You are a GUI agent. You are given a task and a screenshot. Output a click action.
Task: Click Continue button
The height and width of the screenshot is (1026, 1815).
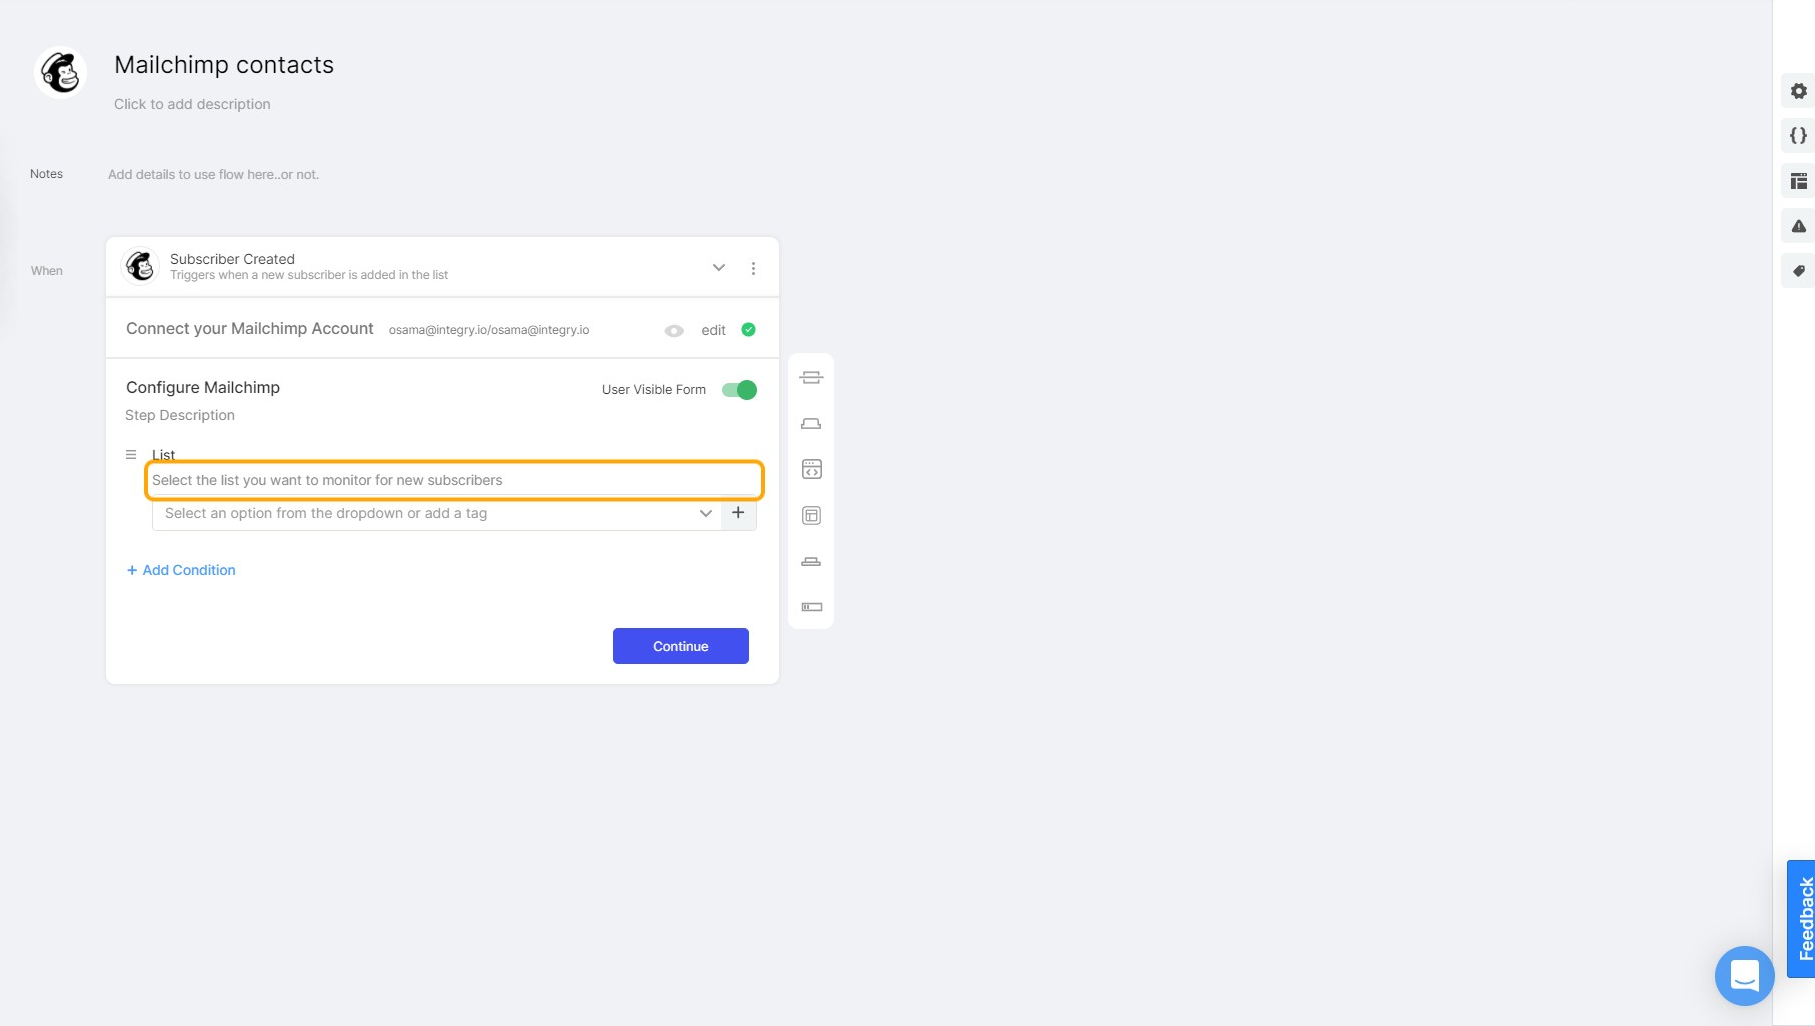pyautogui.click(x=680, y=646)
